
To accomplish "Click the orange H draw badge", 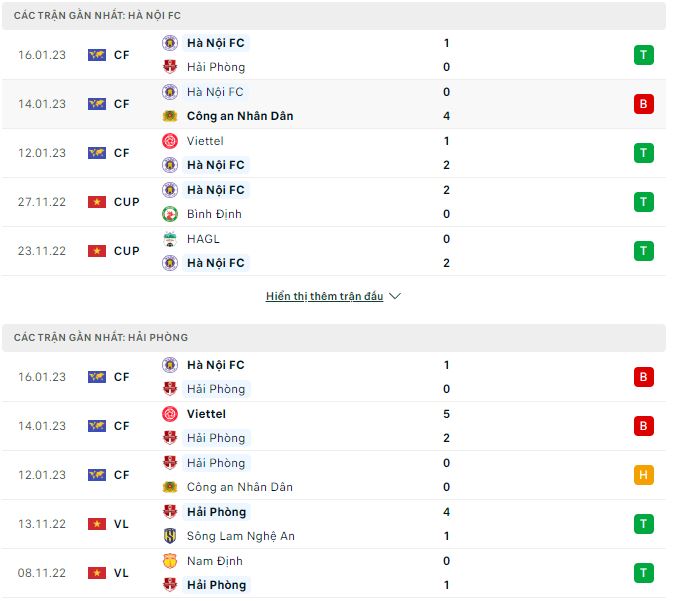I will (643, 475).
